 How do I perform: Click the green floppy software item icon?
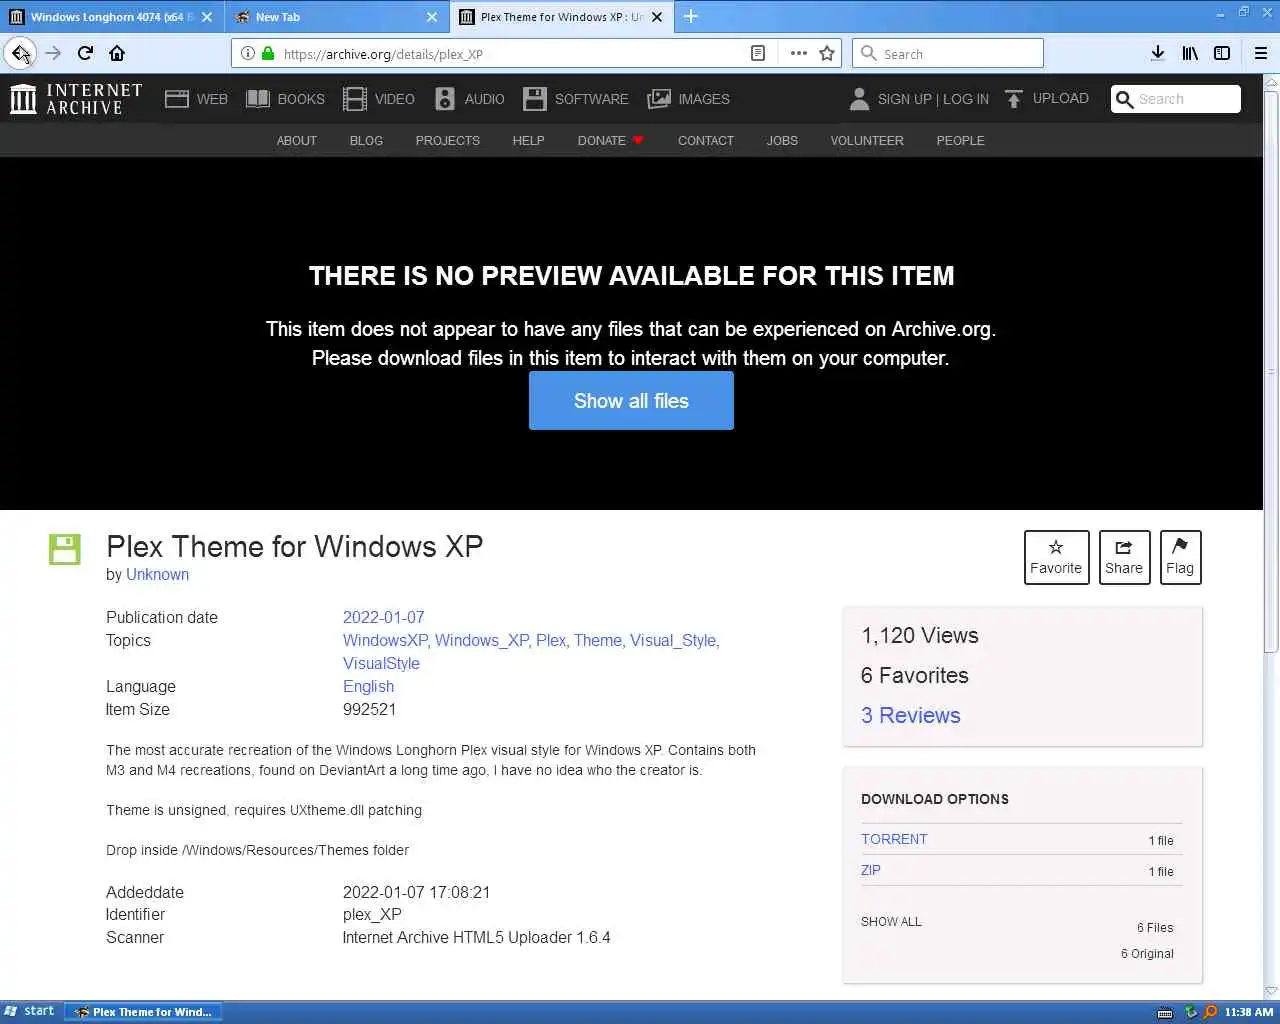[x=65, y=549]
